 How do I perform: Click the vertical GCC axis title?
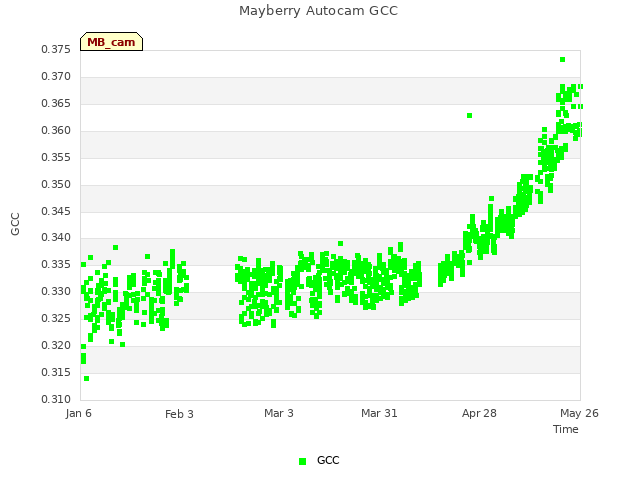(15, 224)
